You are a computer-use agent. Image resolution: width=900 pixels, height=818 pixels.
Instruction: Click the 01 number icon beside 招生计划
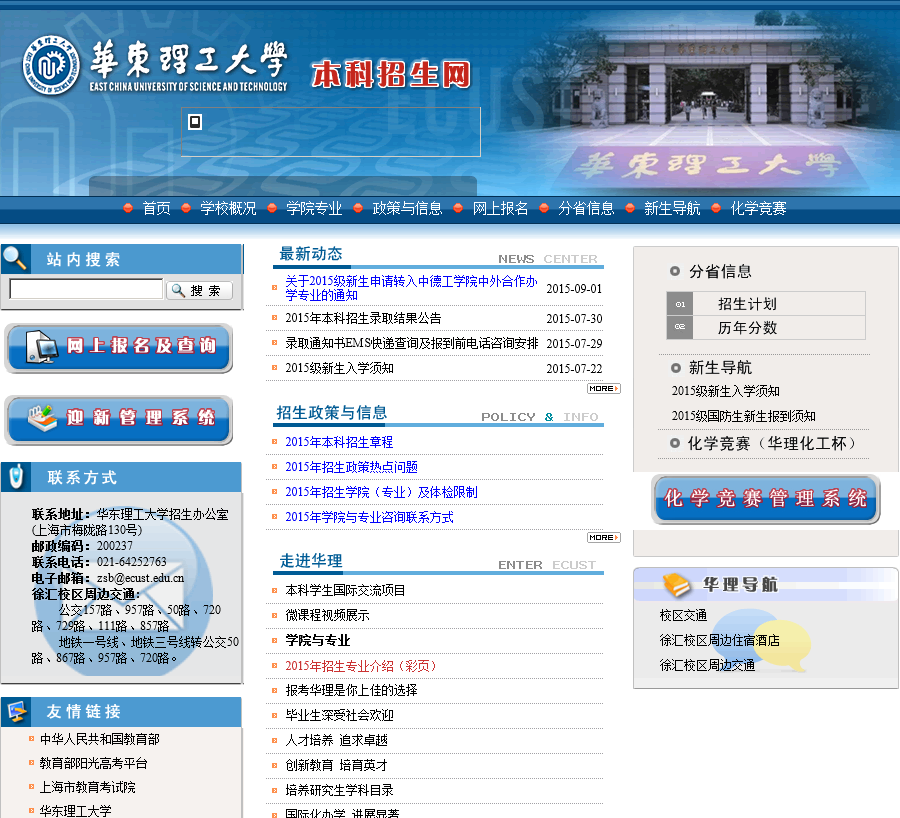click(680, 304)
